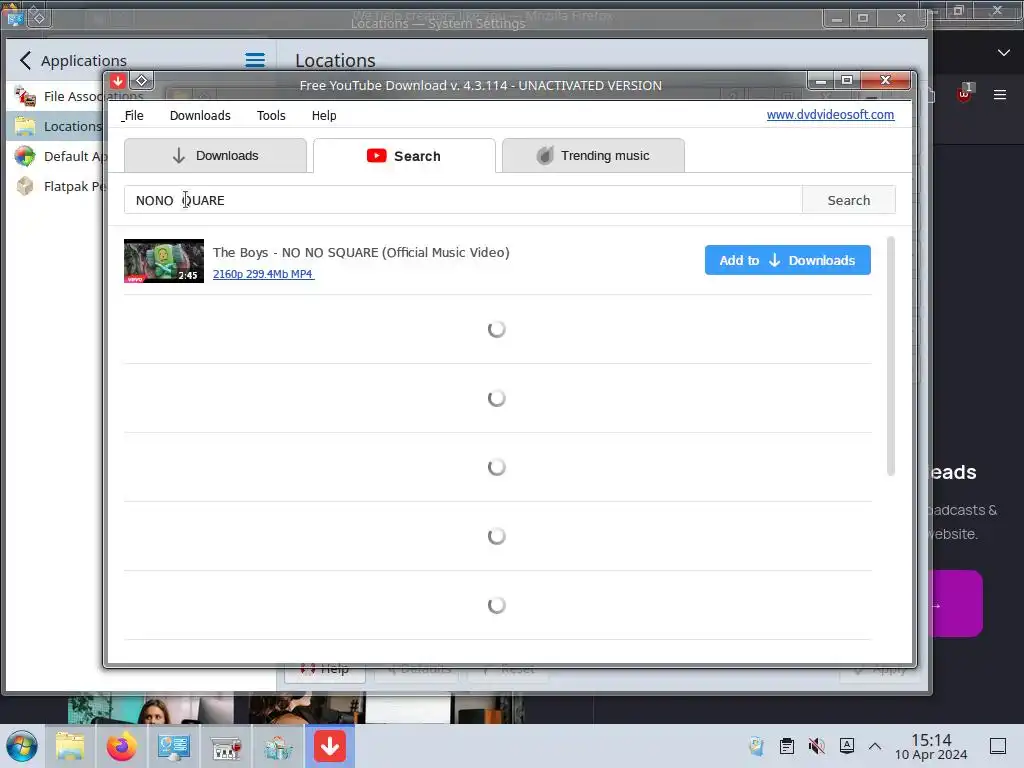
Task: Launch Firefox from the taskbar
Action: pos(121,746)
